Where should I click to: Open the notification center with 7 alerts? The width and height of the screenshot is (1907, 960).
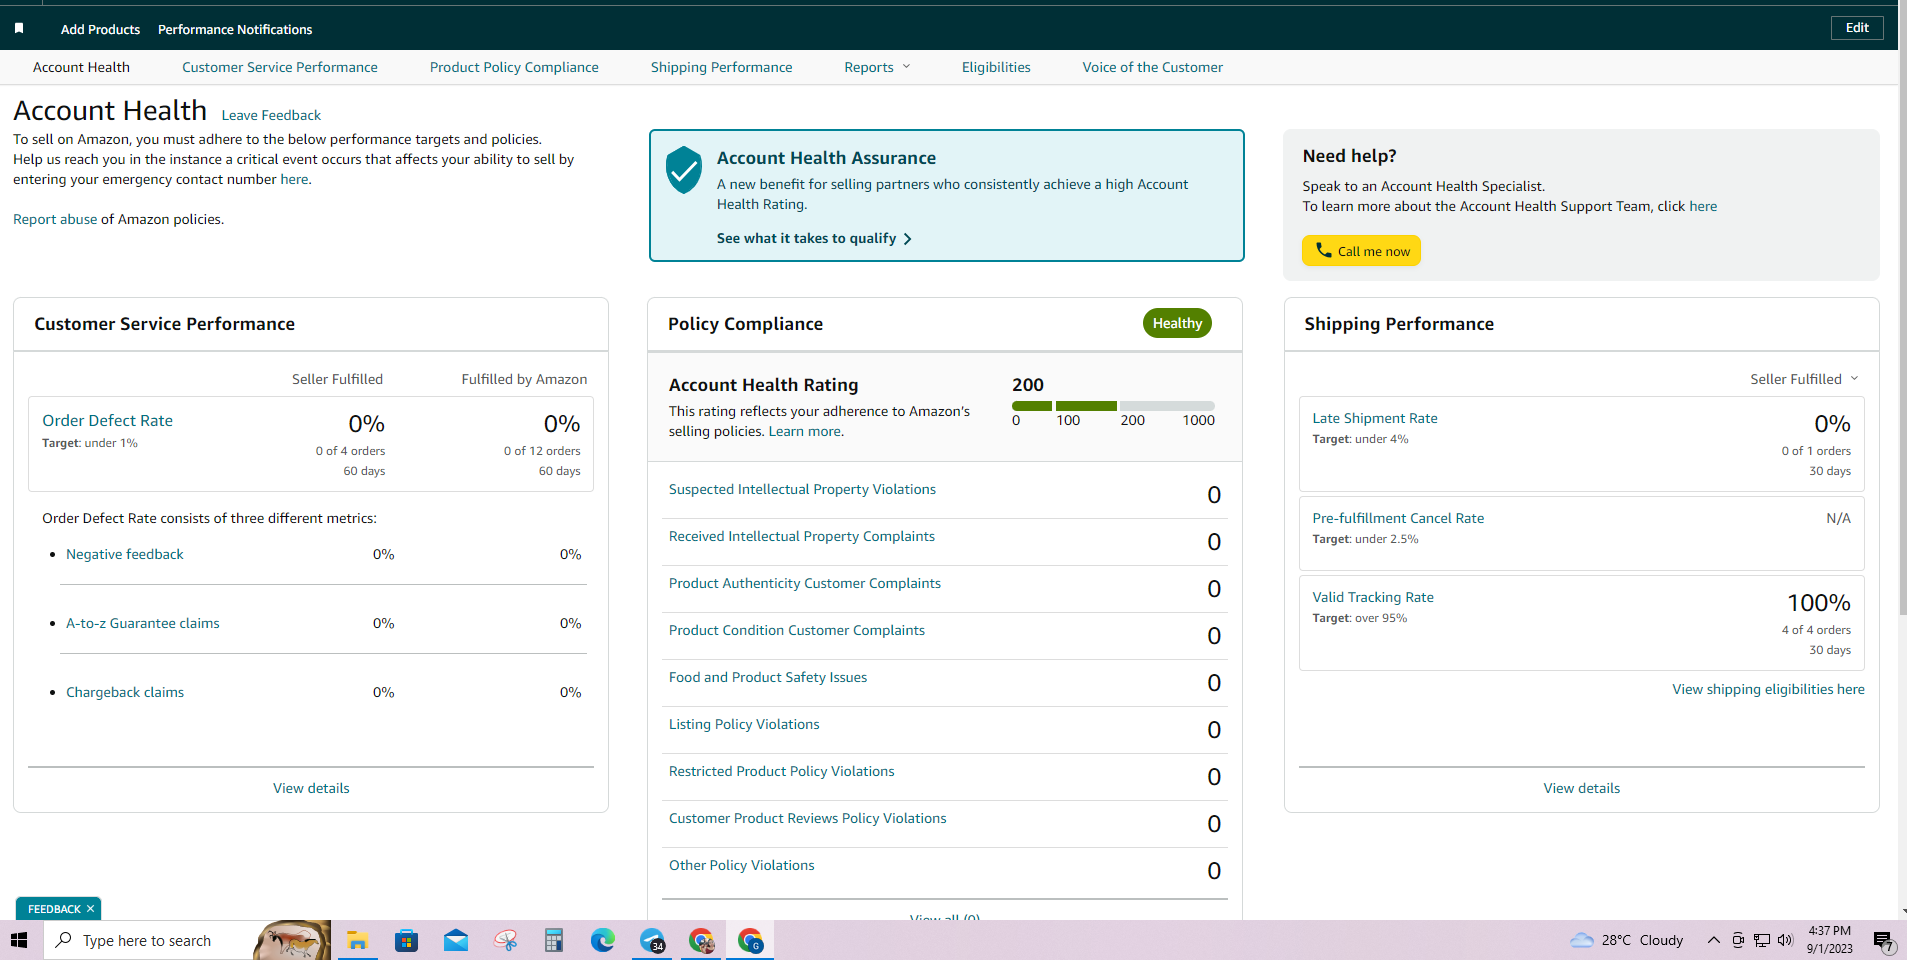click(x=1883, y=941)
